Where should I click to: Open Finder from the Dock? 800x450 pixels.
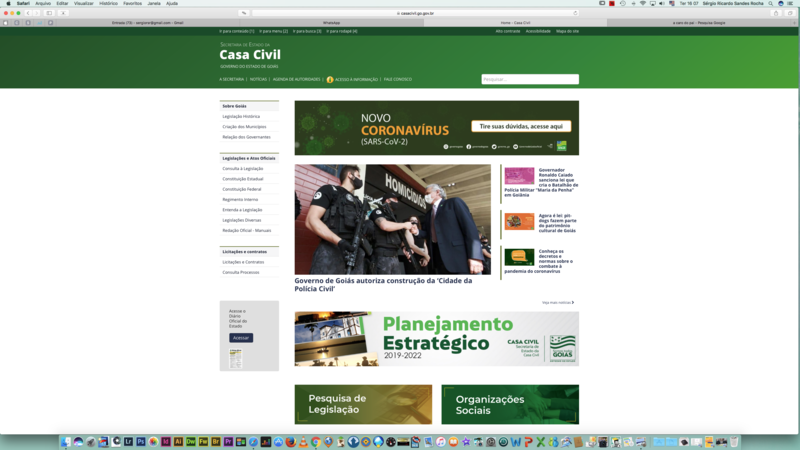click(66, 441)
